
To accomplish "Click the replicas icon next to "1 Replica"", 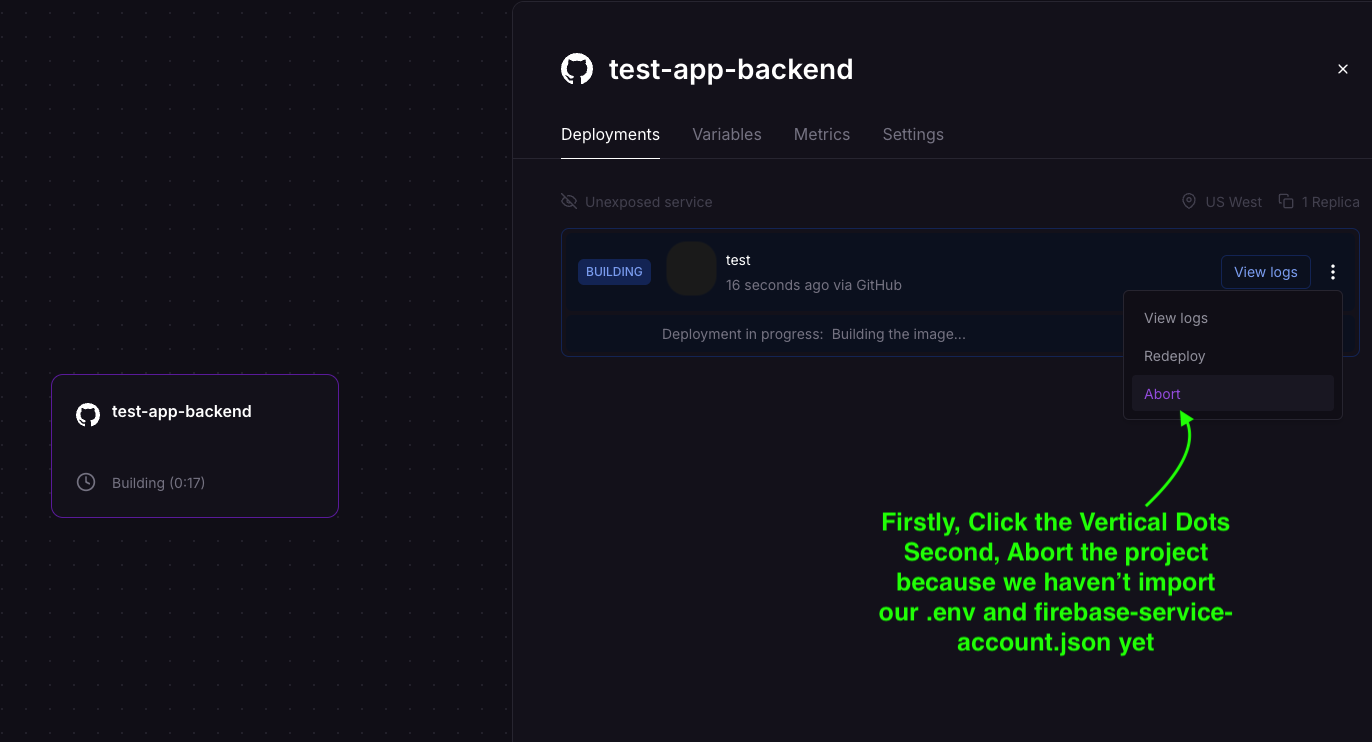I will pos(1286,201).
